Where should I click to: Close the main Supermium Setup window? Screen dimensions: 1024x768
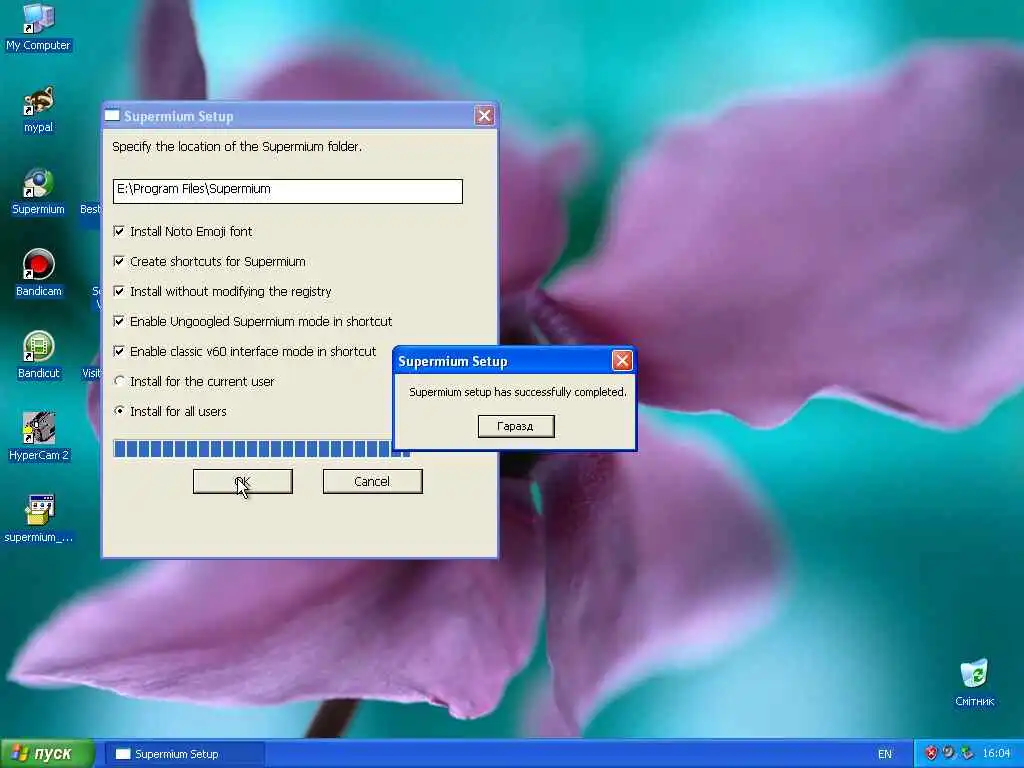[x=484, y=116]
